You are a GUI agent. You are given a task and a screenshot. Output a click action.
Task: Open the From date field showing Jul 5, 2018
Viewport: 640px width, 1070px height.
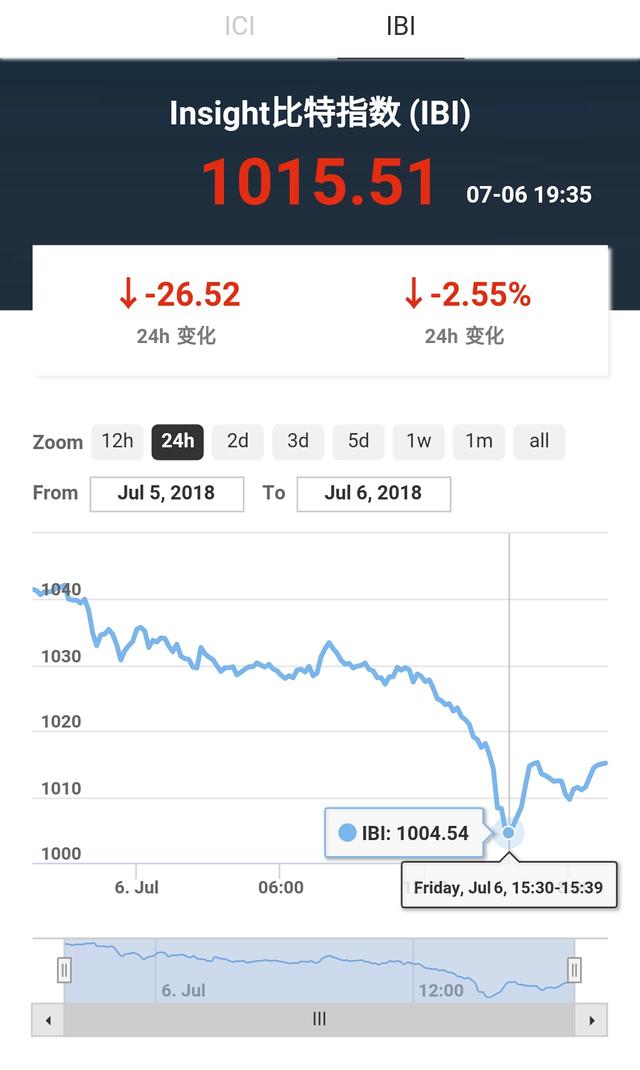pos(166,493)
